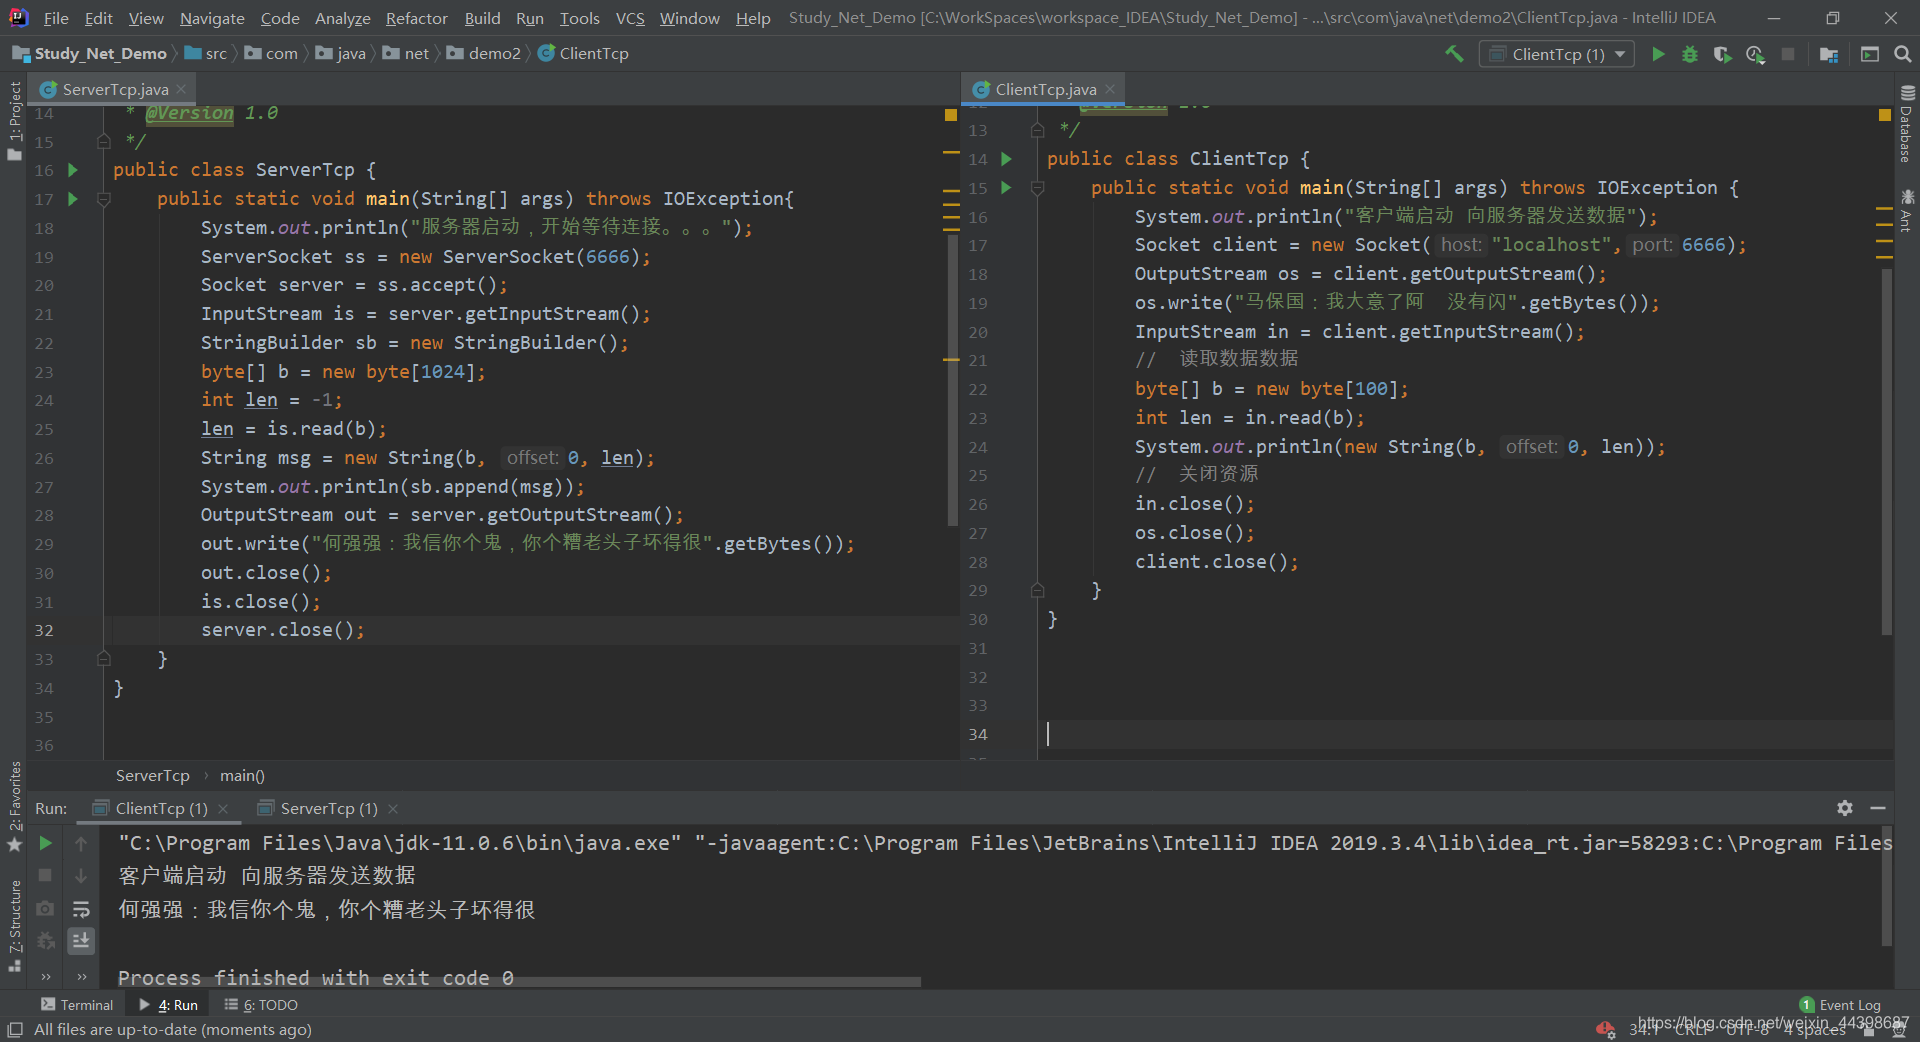Click the ClientTcp editor vertical scrollbar

(x=1887, y=450)
